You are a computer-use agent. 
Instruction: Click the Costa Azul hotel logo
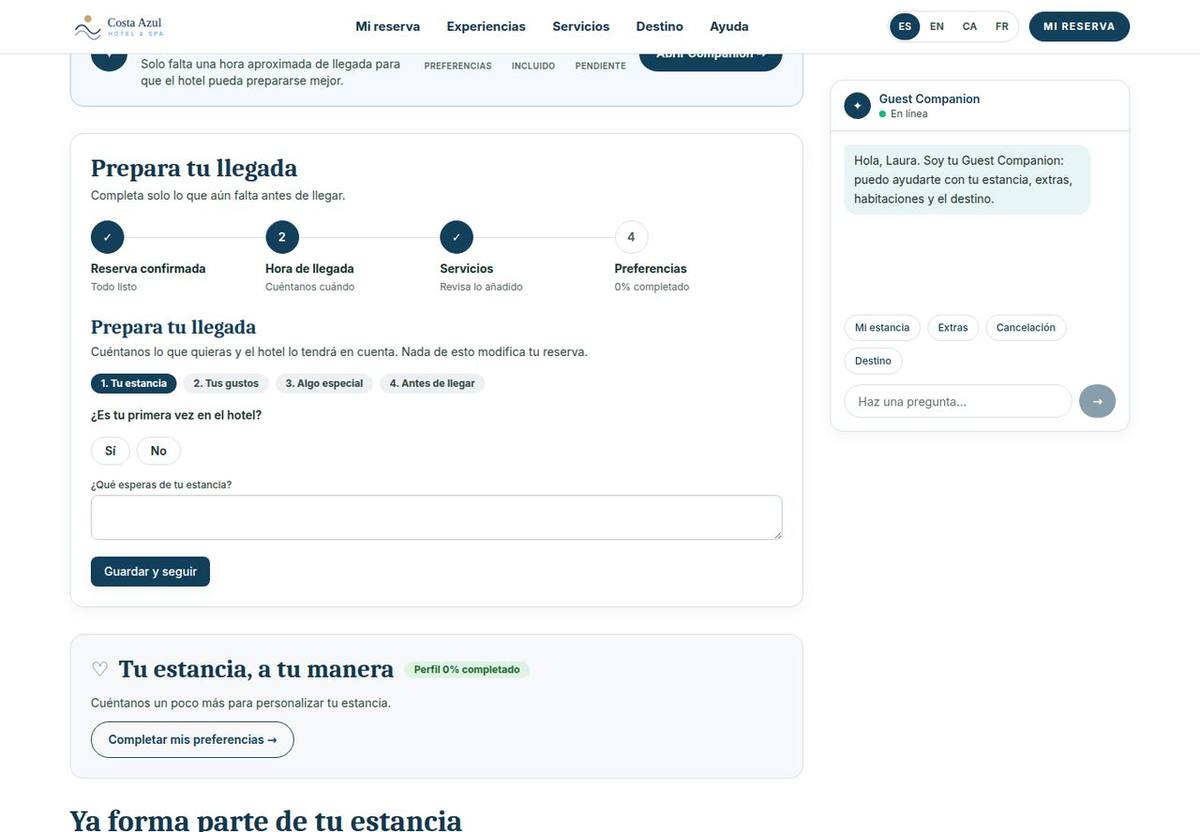point(118,27)
